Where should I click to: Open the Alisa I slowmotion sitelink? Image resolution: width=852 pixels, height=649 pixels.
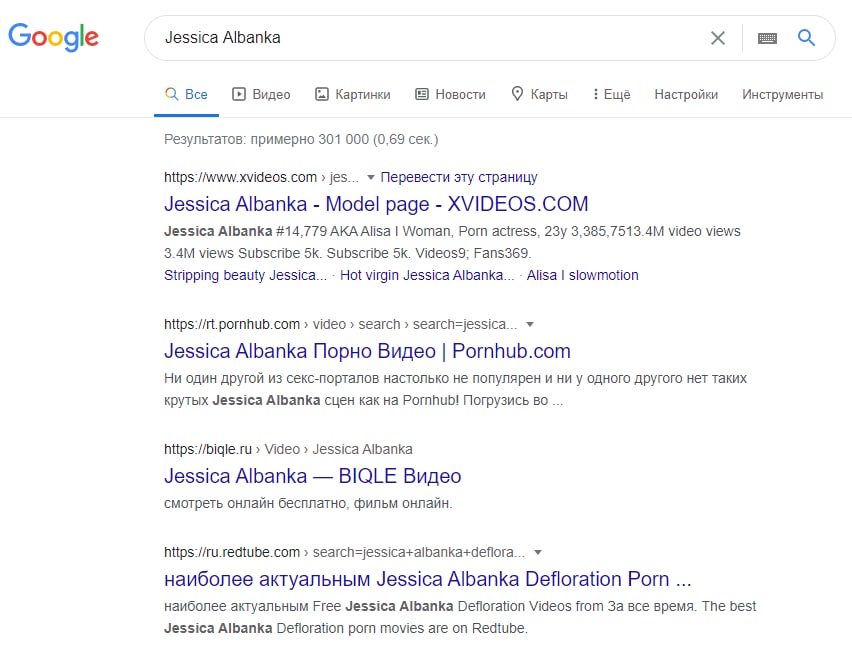pos(582,275)
